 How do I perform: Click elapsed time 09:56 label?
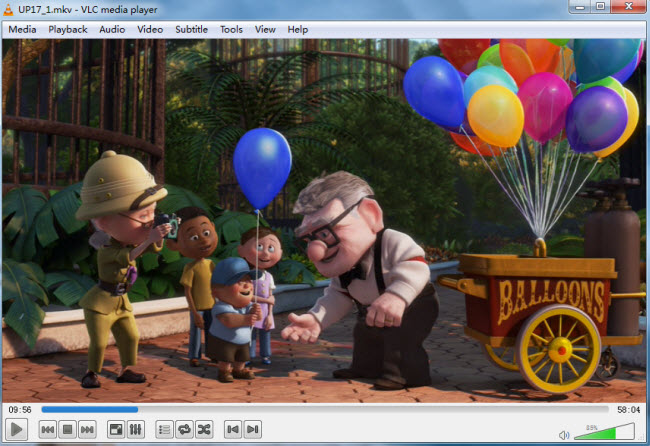[x=20, y=410]
